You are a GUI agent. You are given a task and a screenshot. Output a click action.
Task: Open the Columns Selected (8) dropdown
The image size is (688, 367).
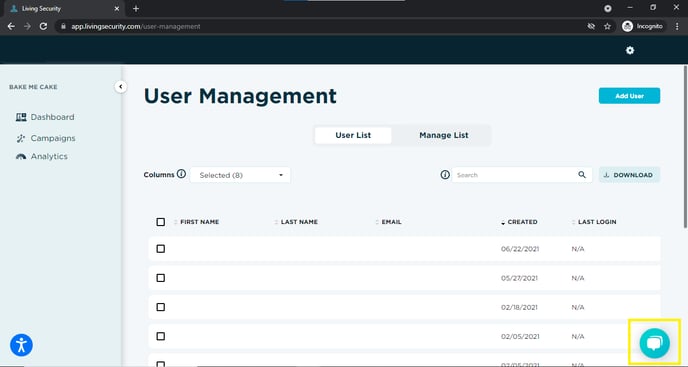240,175
